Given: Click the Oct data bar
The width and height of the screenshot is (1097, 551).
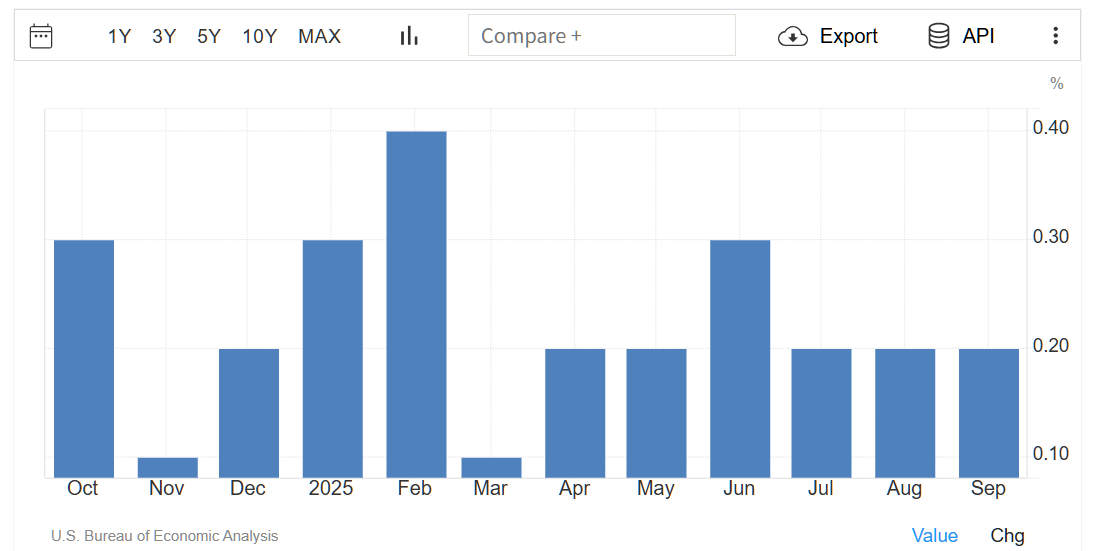Looking at the screenshot, I should (84, 358).
